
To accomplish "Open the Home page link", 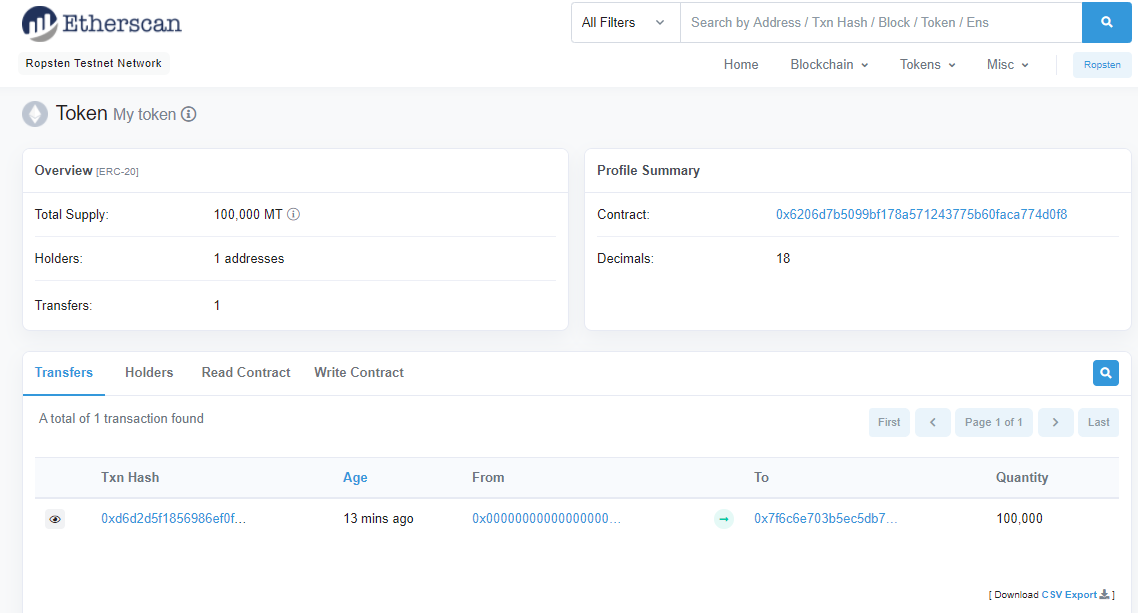I will [741, 65].
